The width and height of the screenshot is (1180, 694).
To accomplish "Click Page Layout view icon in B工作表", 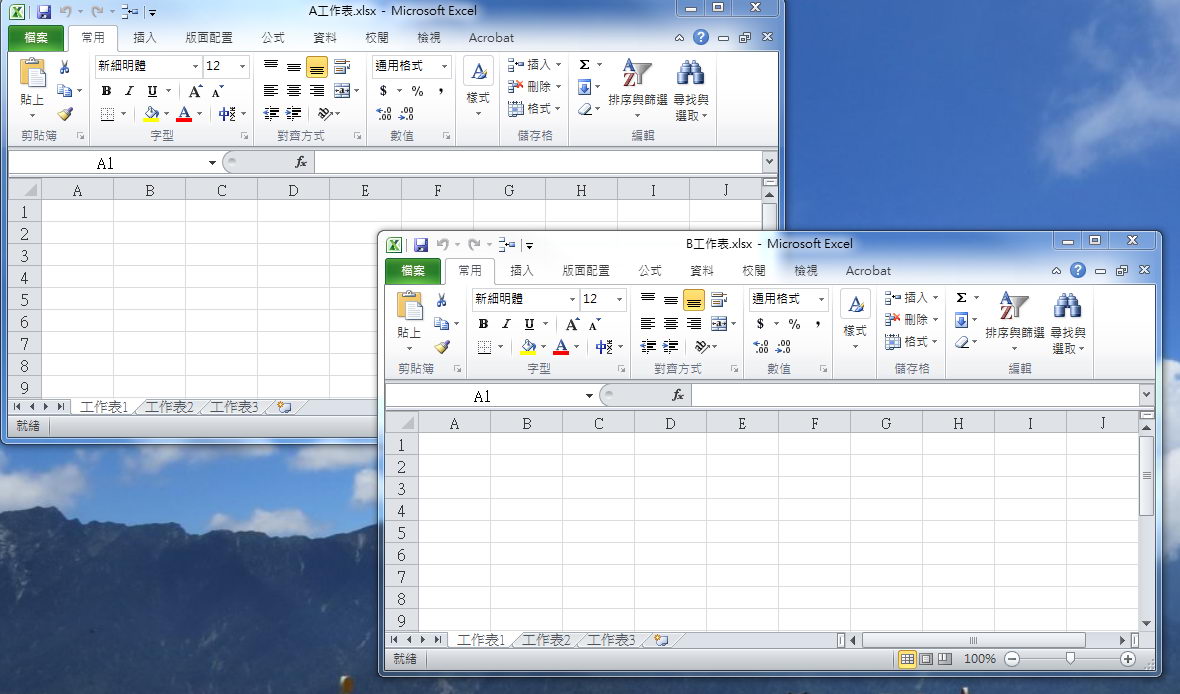I will point(926,659).
